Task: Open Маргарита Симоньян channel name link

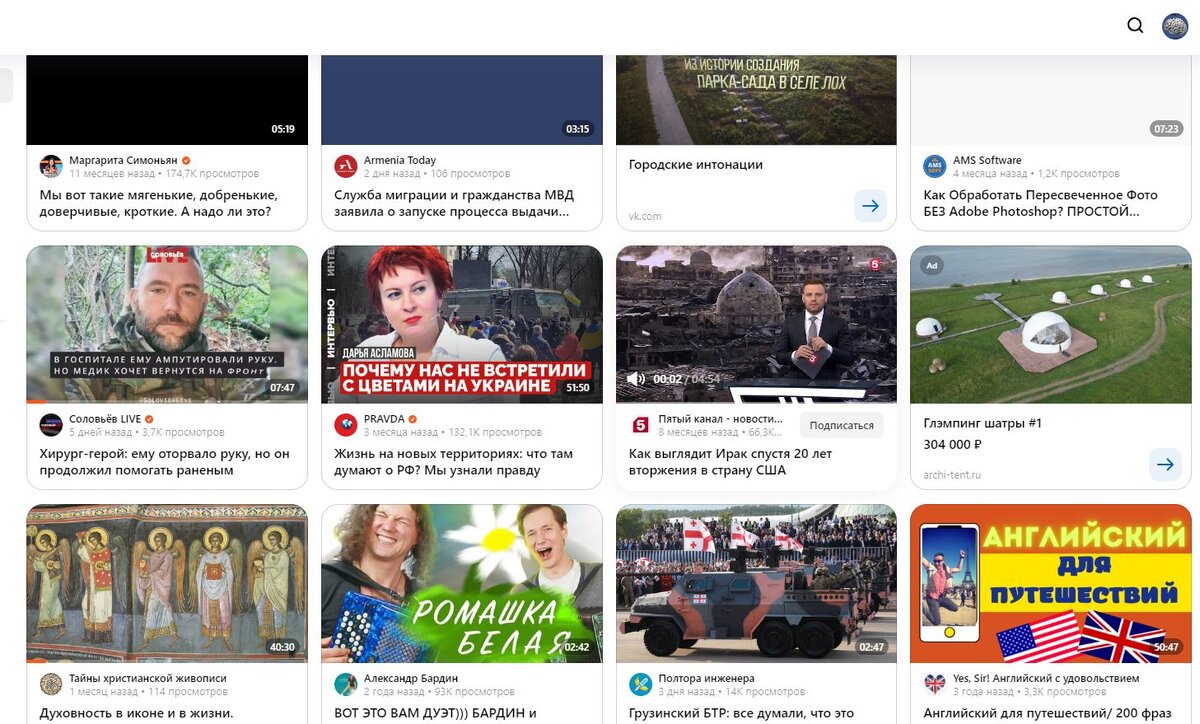Action: click(123, 160)
